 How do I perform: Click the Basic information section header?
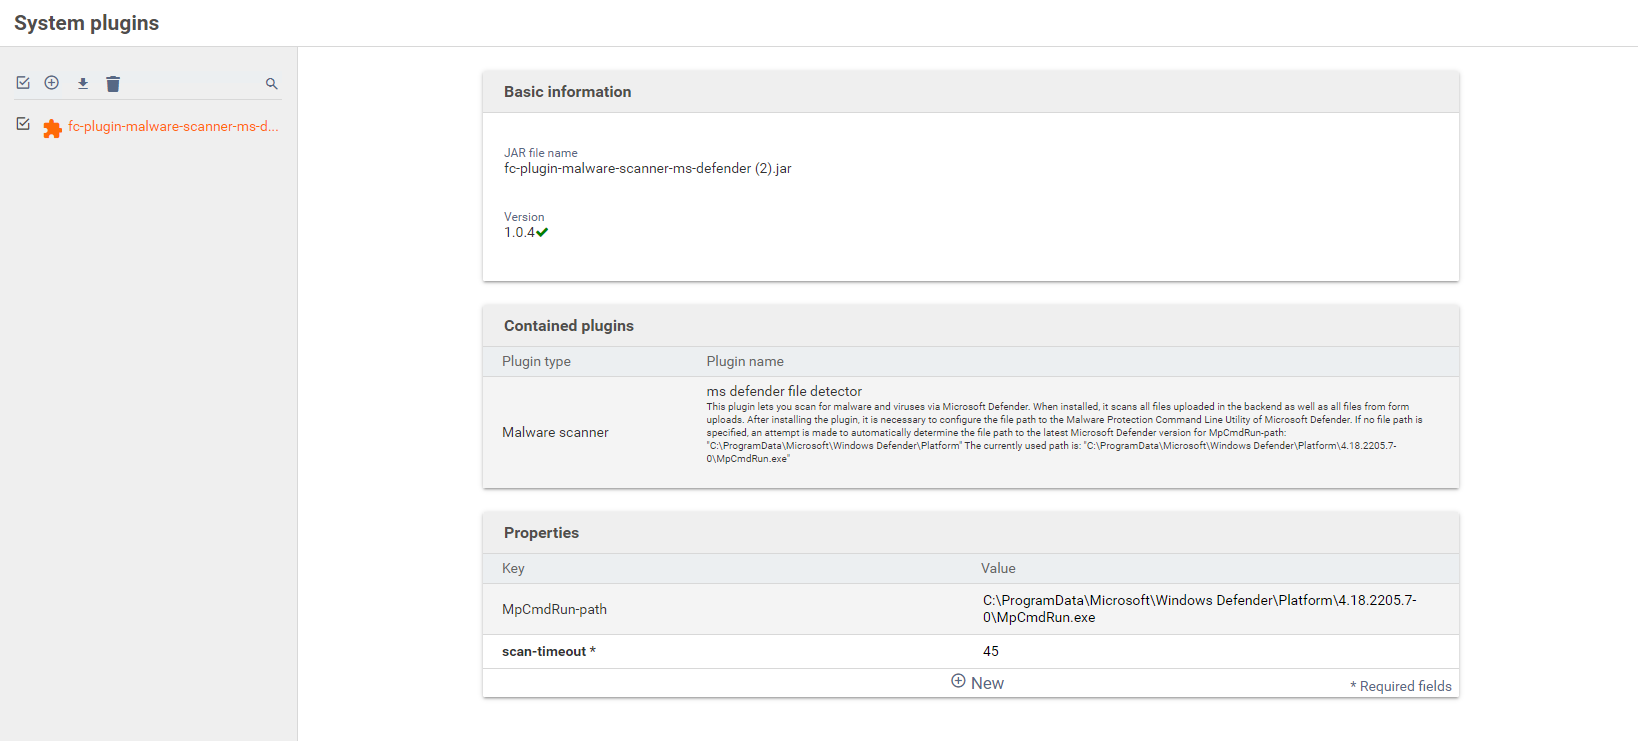[x=567, y=92]
